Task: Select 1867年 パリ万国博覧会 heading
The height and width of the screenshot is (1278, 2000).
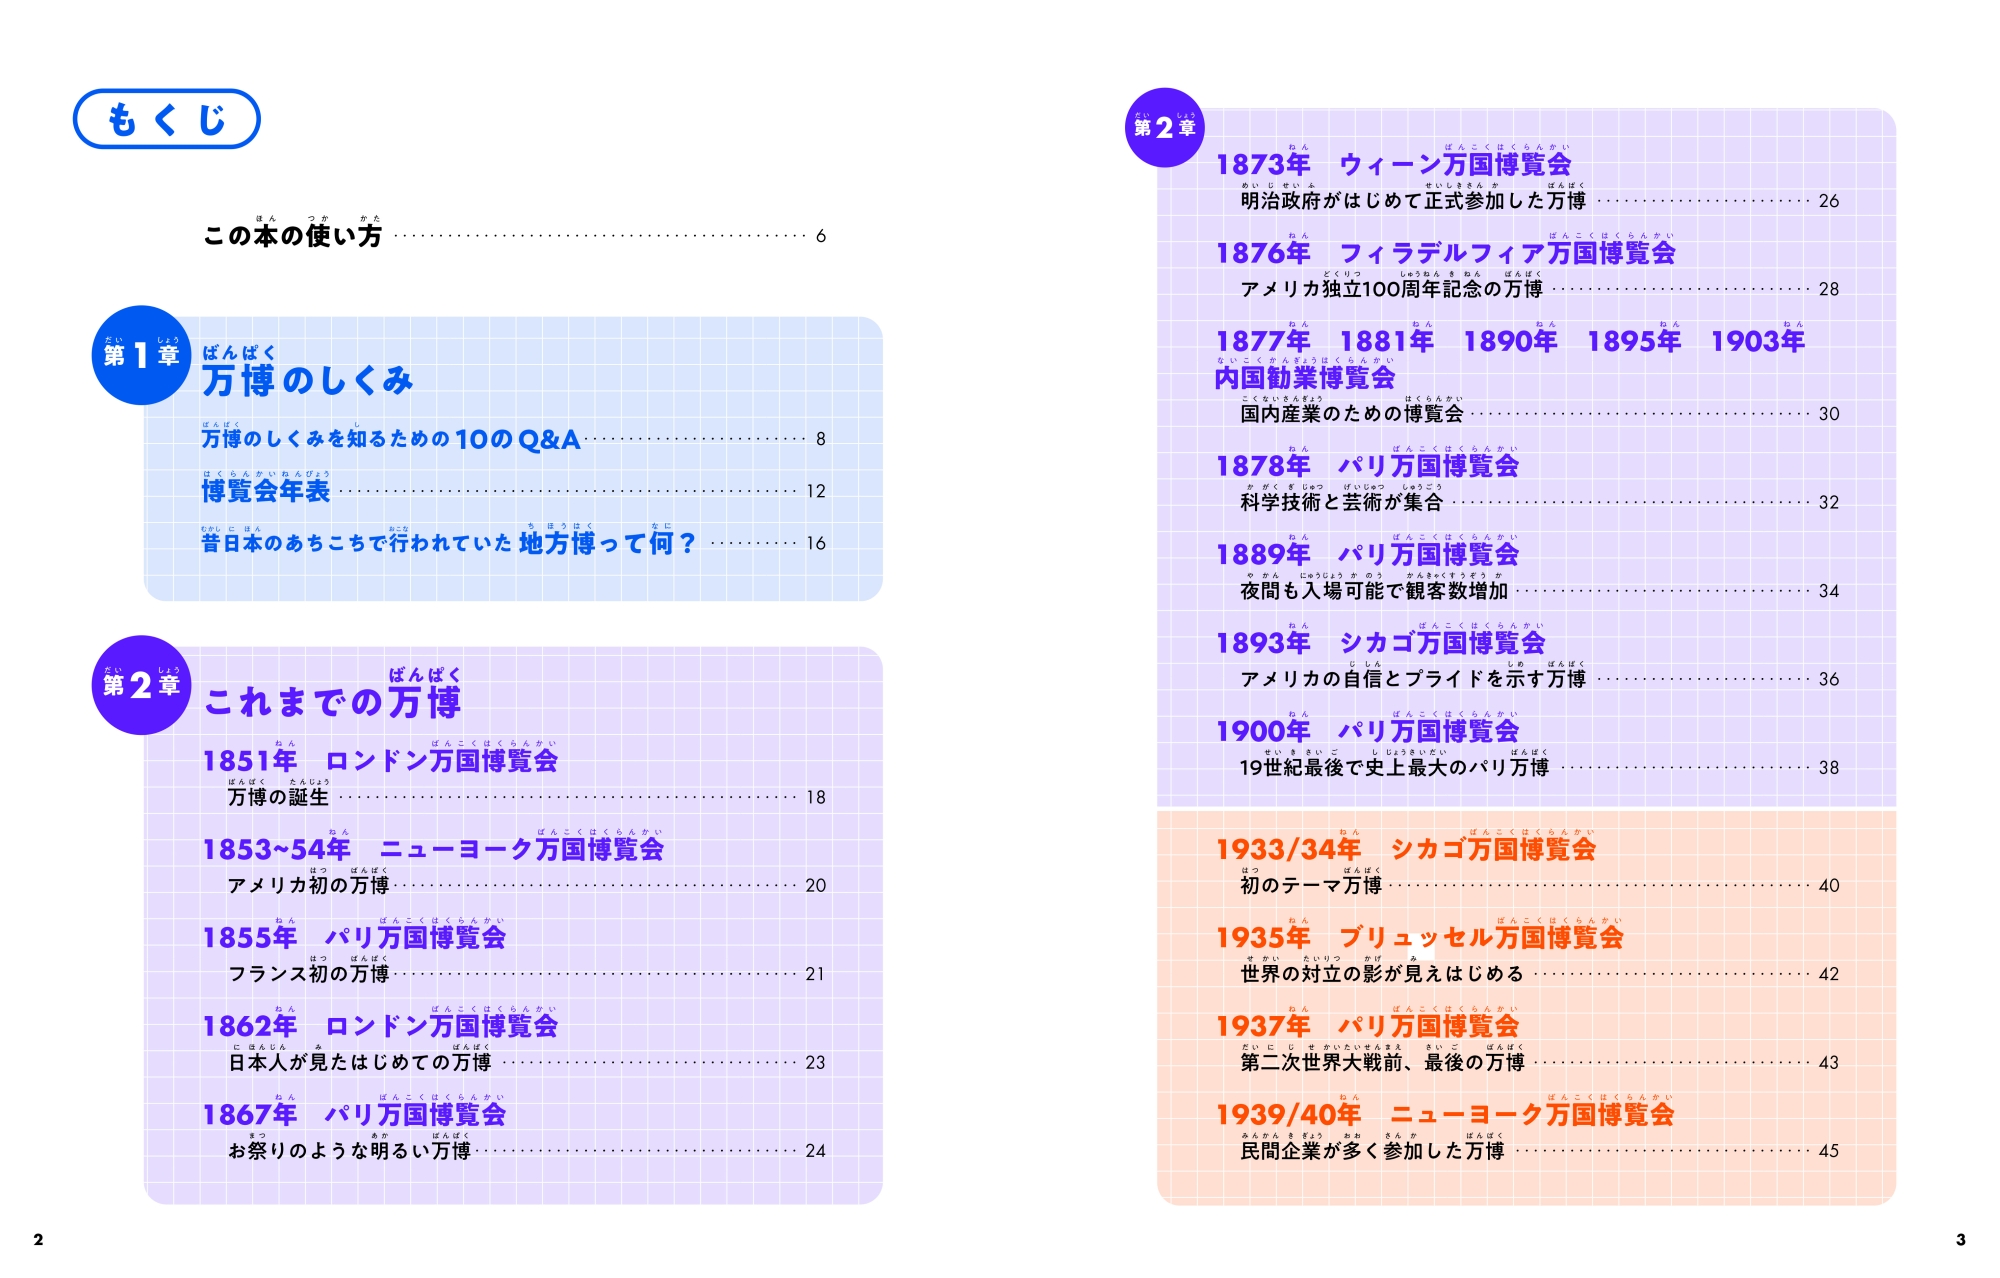Action: [354, 1114]
